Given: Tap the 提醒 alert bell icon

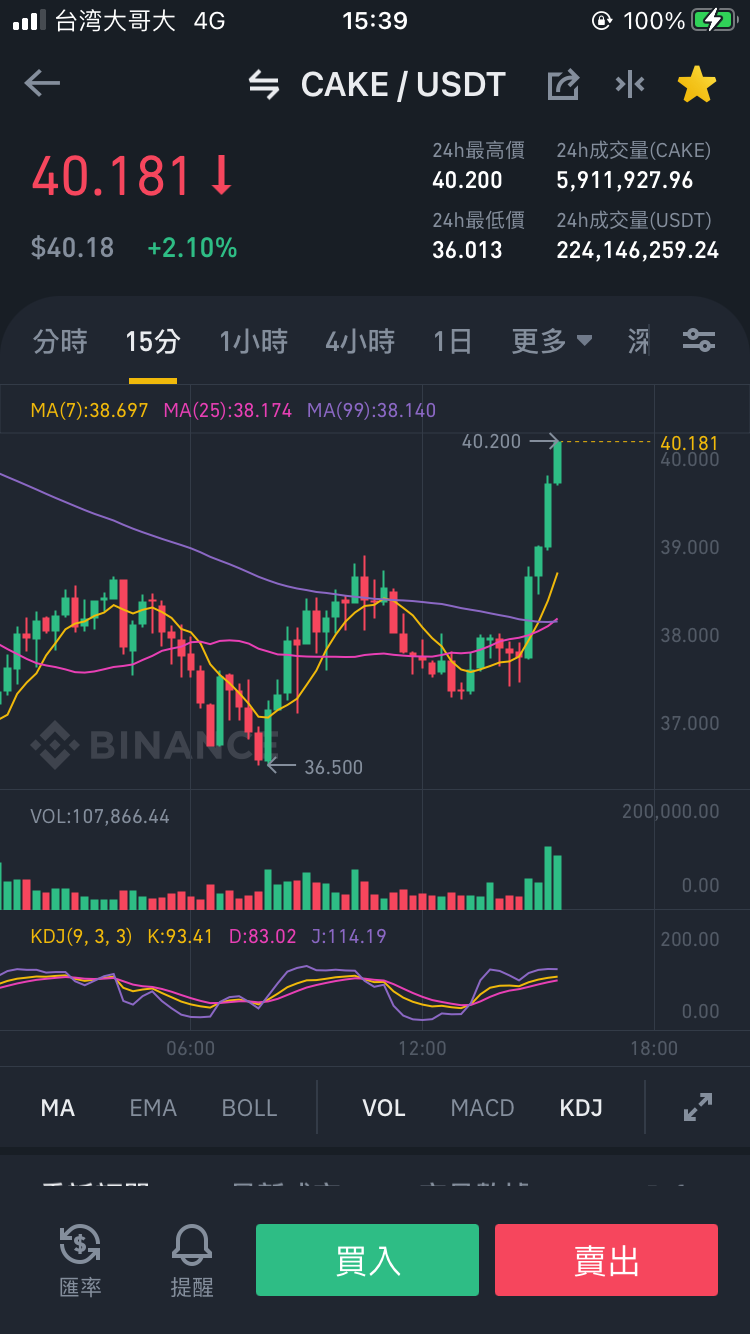Looking at the screenshot, I should click(x=192, y=1261).
